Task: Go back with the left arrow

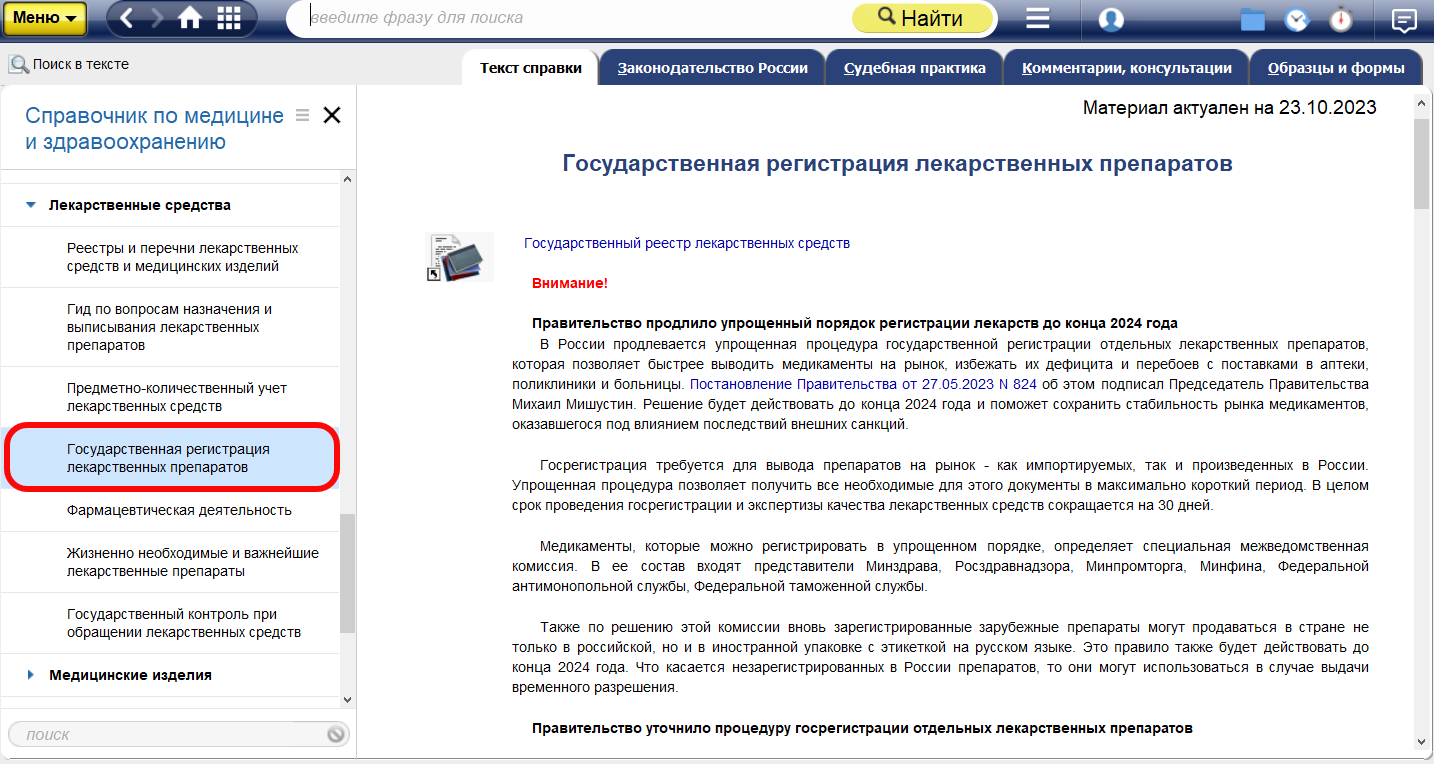Action: pos(127,18)
